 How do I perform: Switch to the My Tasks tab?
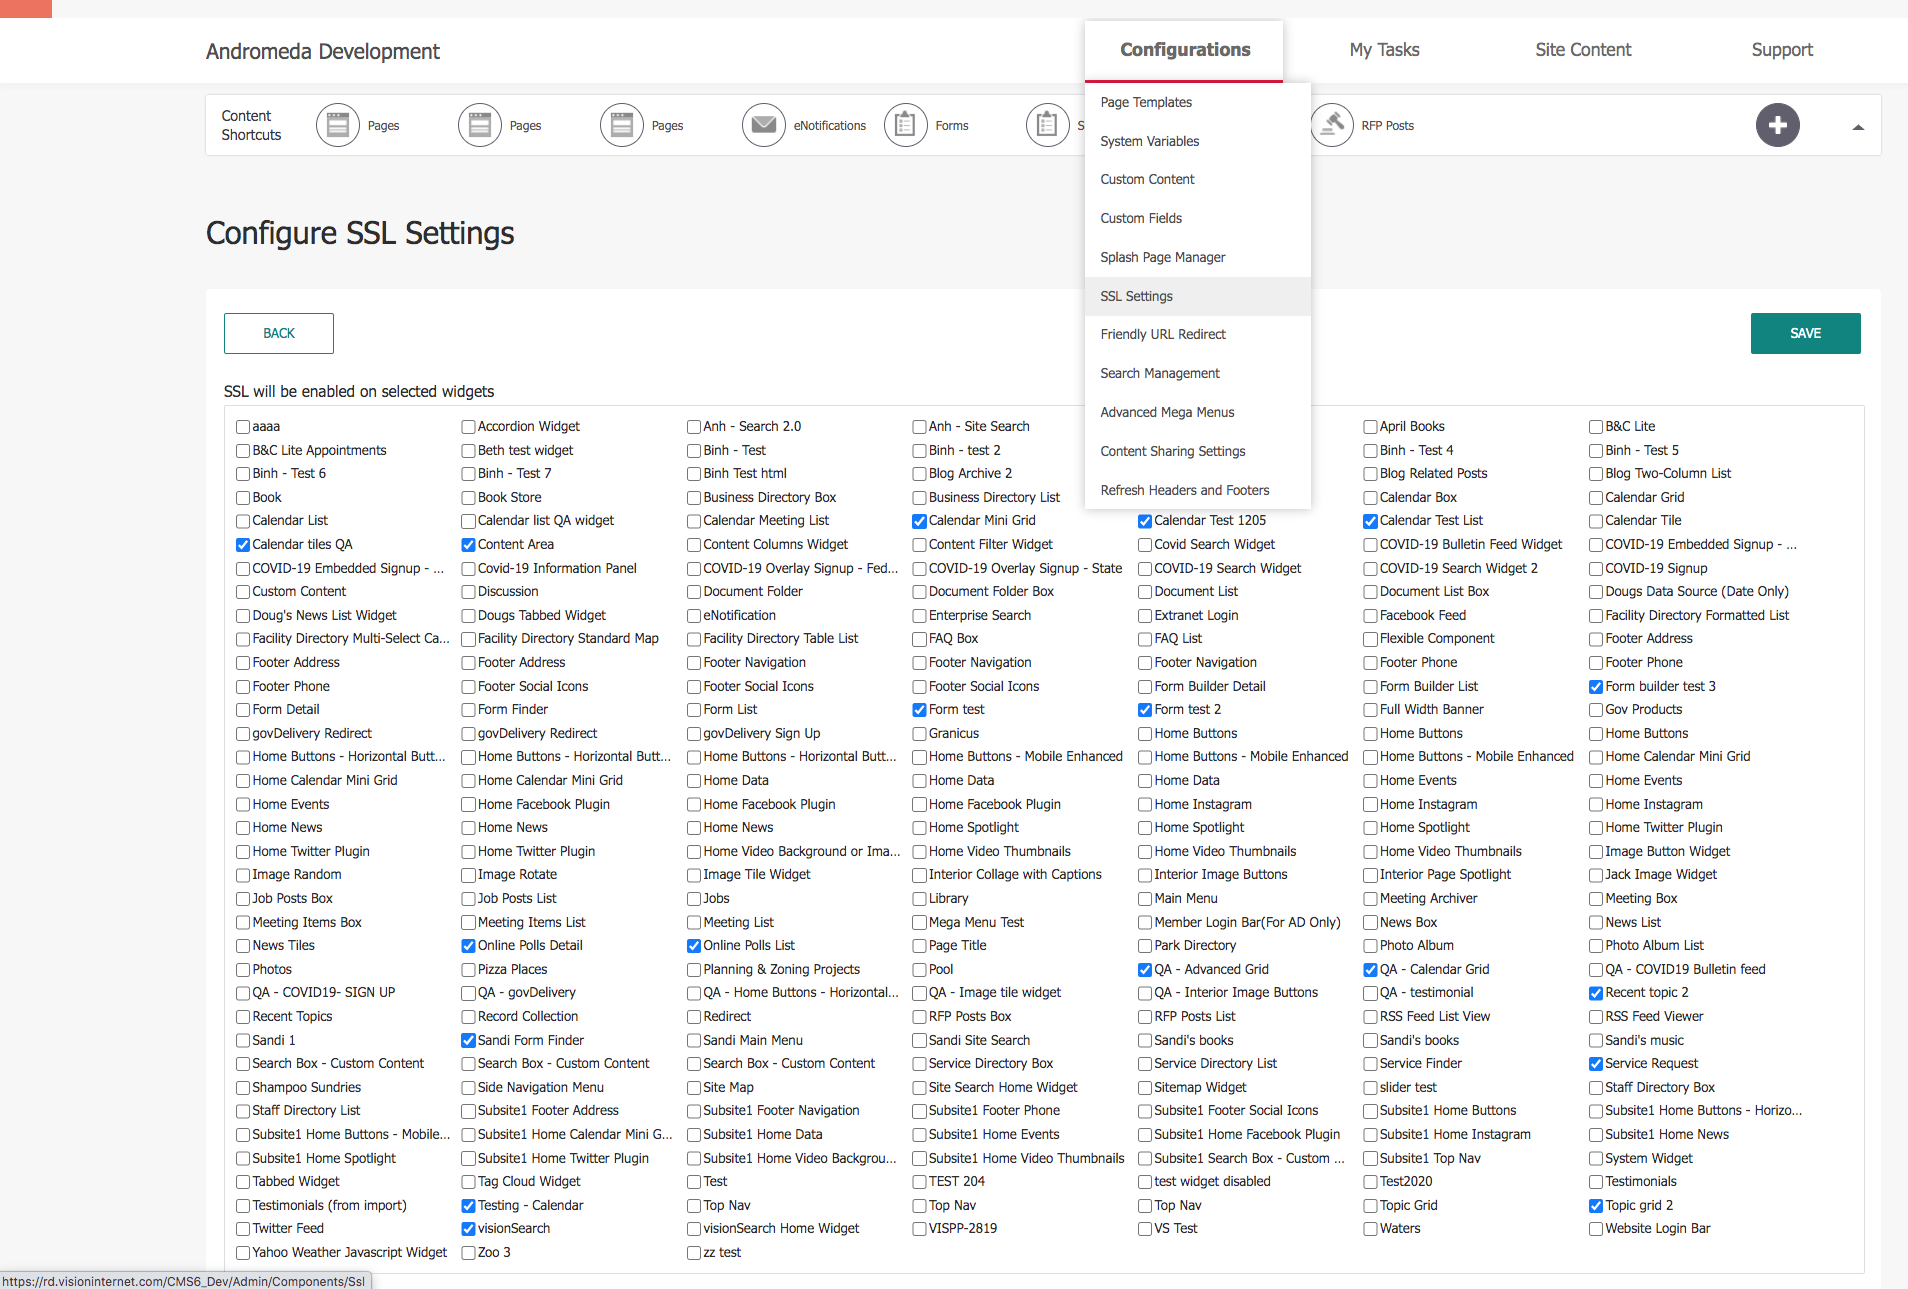coord(1384,50)
